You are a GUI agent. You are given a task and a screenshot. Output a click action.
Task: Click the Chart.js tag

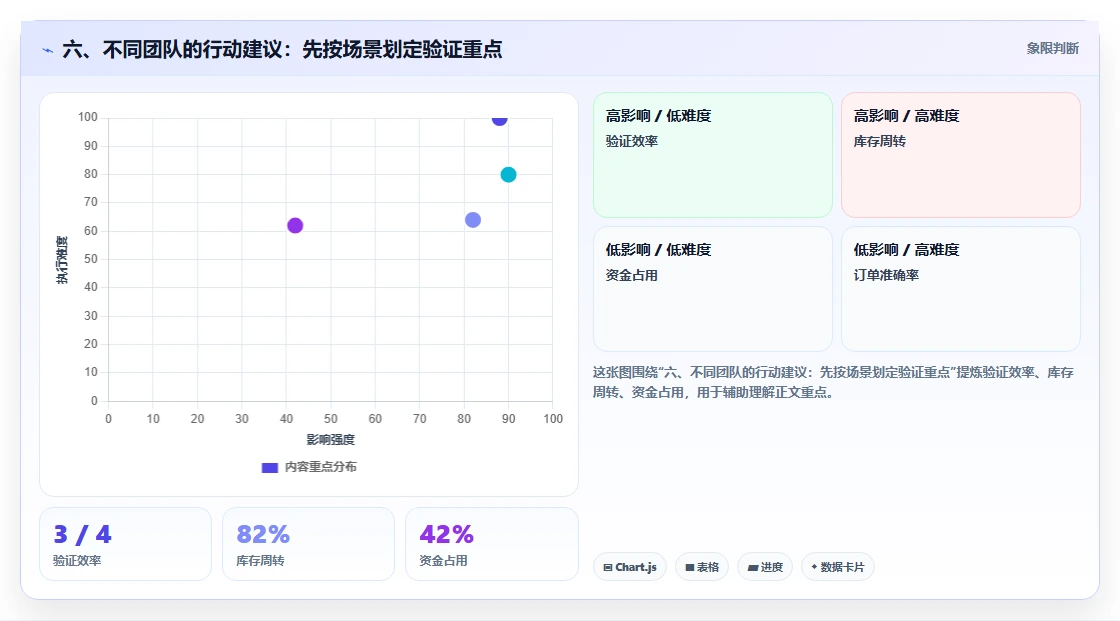click(x=630, y=567)
